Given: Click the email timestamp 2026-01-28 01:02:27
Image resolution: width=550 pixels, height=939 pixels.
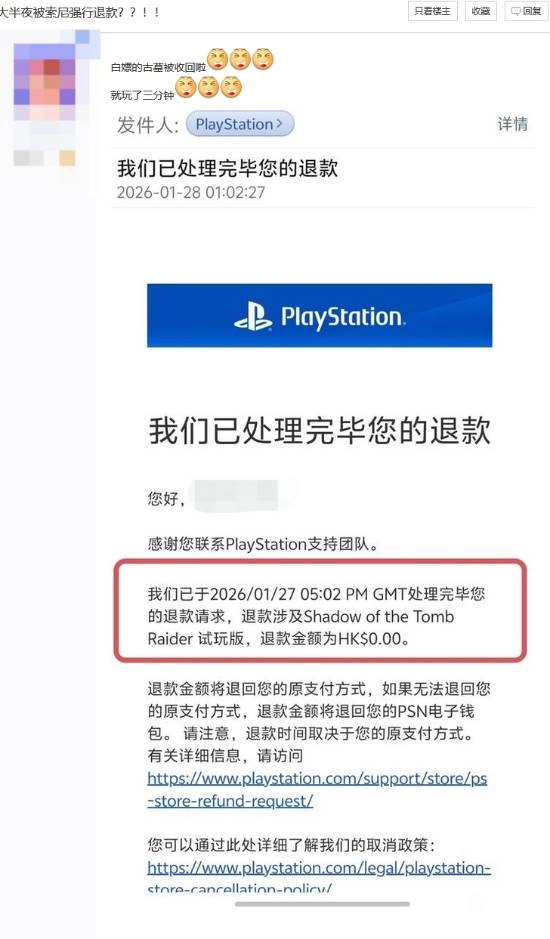Looking at the screenshot, I should (x=191, y=192).
